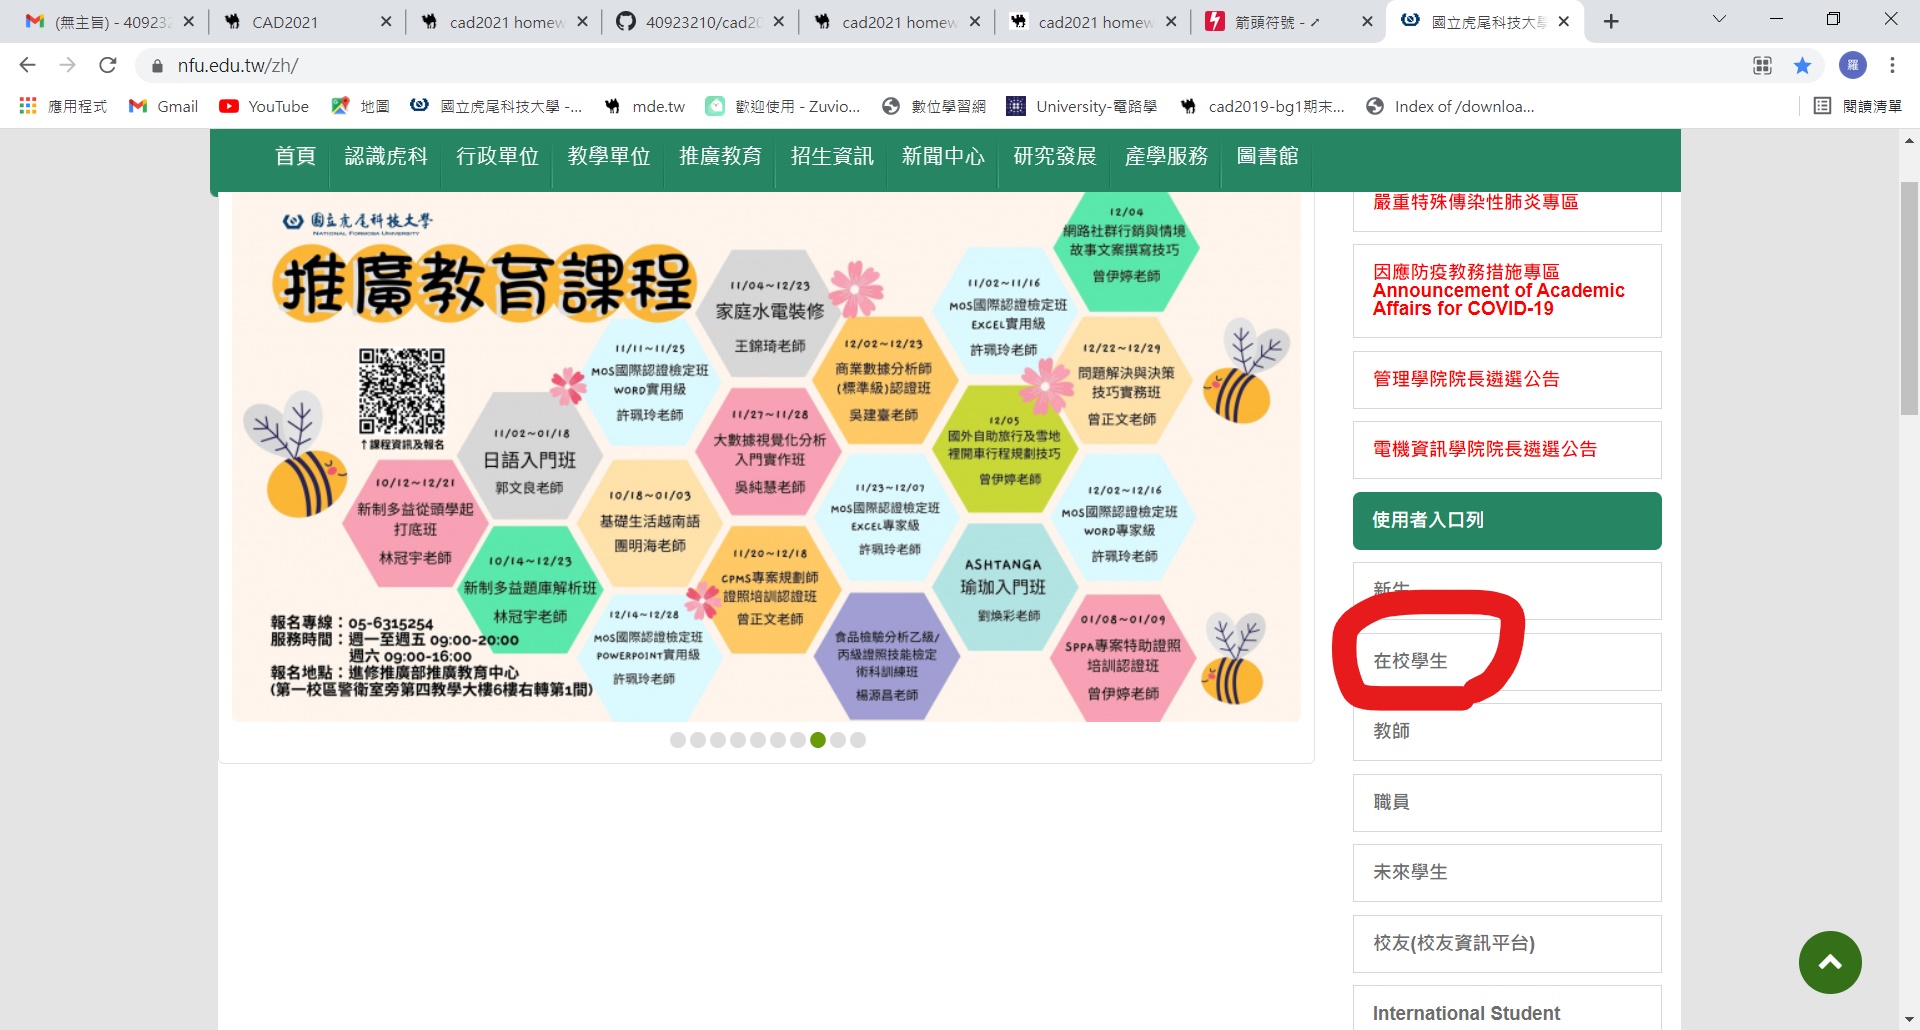Click the page vertical scrollbar thumb

1909,298
